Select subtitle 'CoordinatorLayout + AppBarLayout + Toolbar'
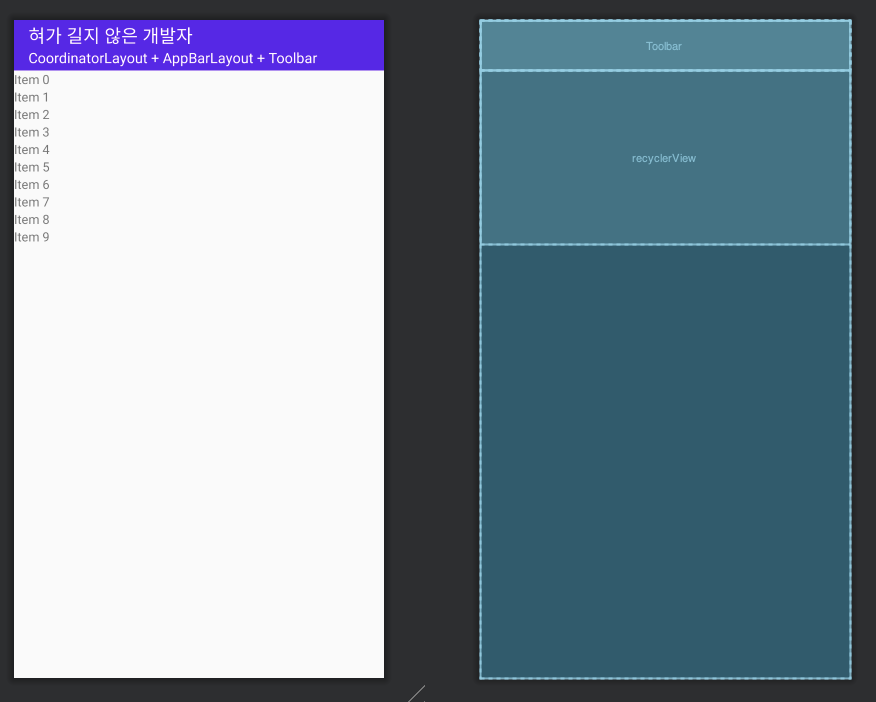This screenshot has width=876, height=702. [x=173, y=59]
